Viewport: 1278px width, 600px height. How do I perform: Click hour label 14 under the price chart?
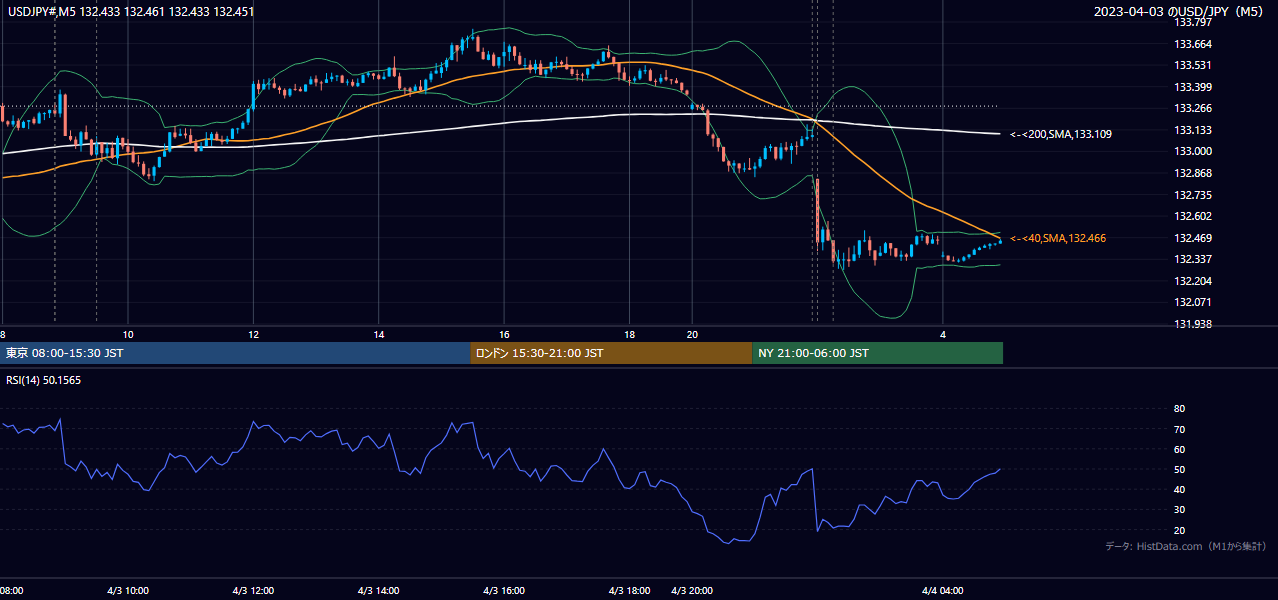tap(379, 335)
